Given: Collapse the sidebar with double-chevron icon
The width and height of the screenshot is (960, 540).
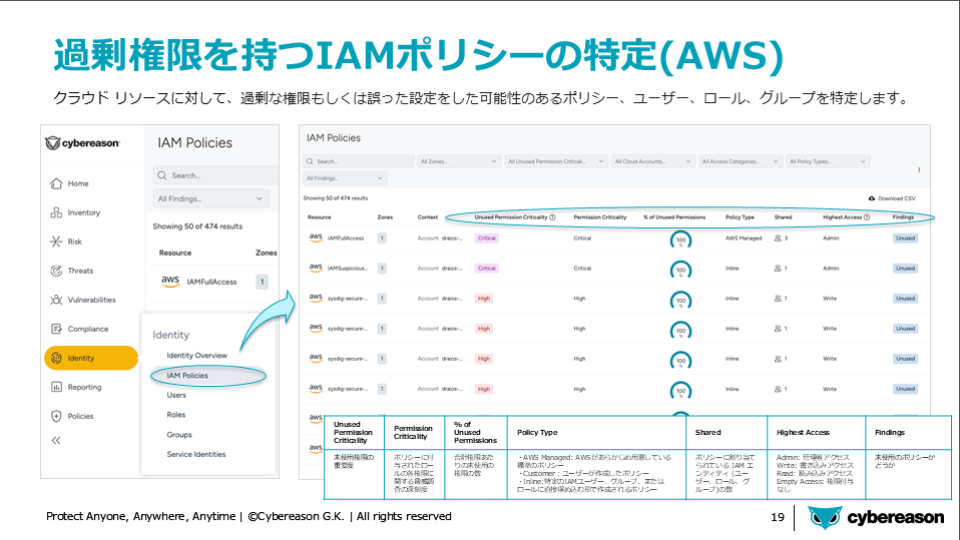Looking at the screenshot, I should (56, 440).
